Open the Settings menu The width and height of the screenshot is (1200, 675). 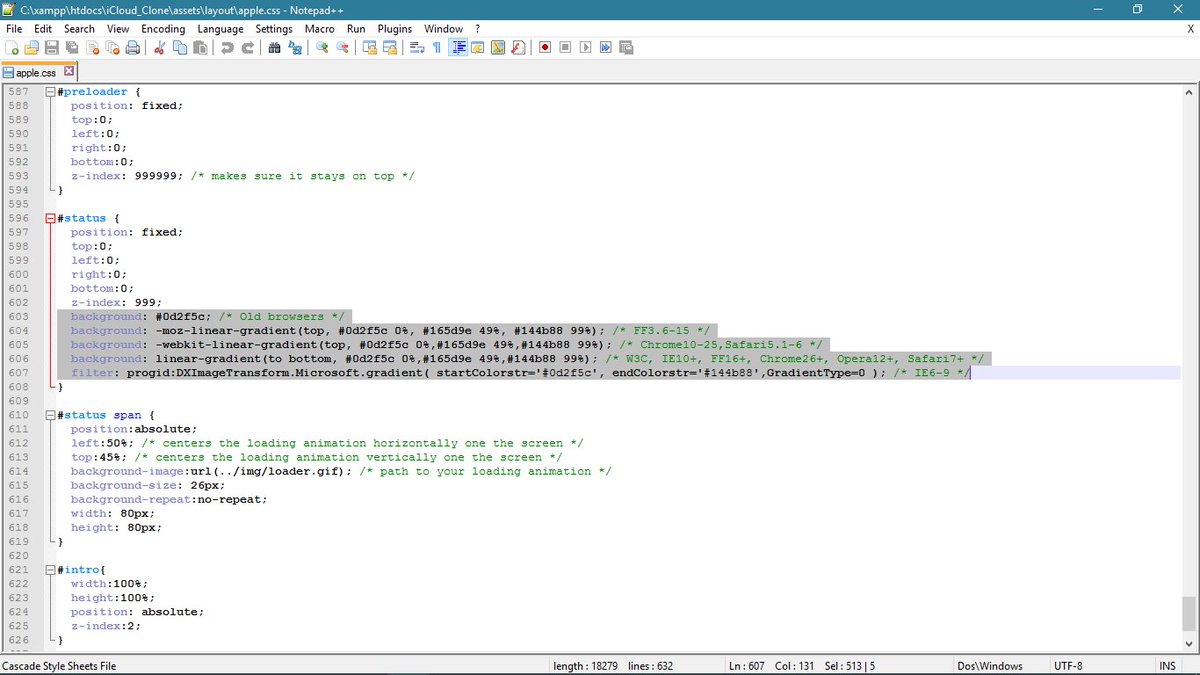[x=274, y=29]
